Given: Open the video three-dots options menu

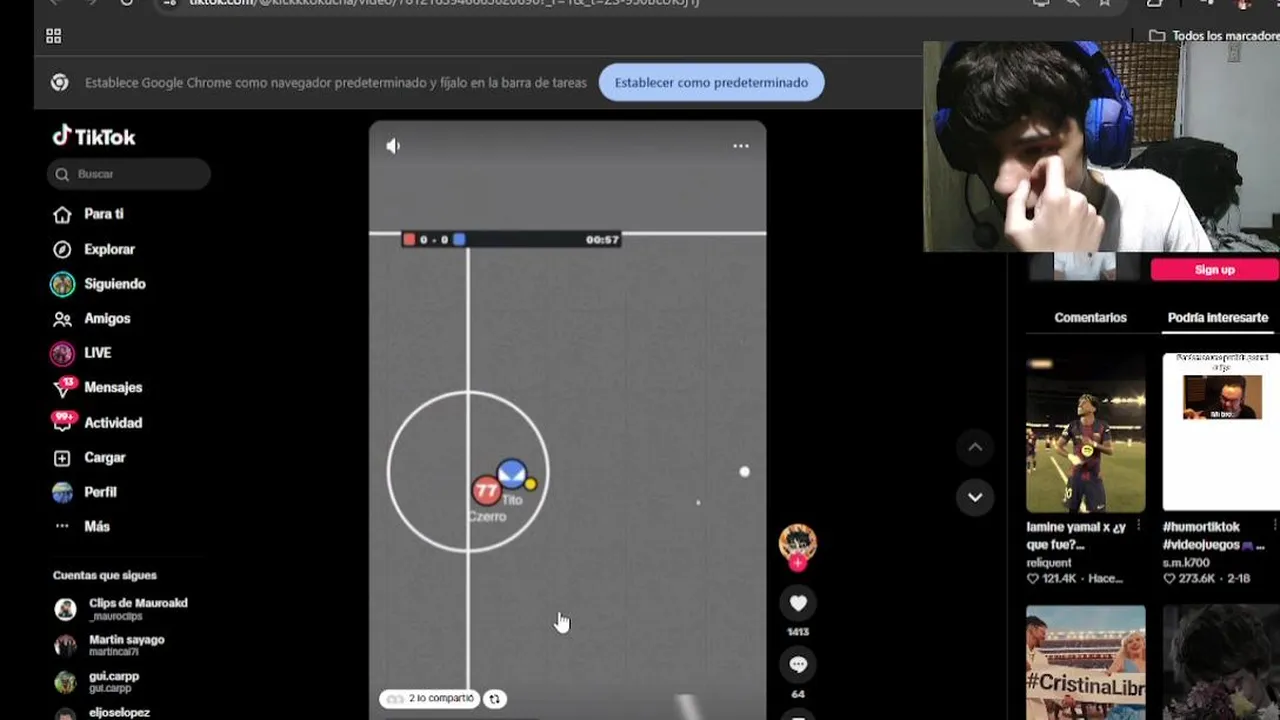Looking at the screenshot, I should [741, 146].
